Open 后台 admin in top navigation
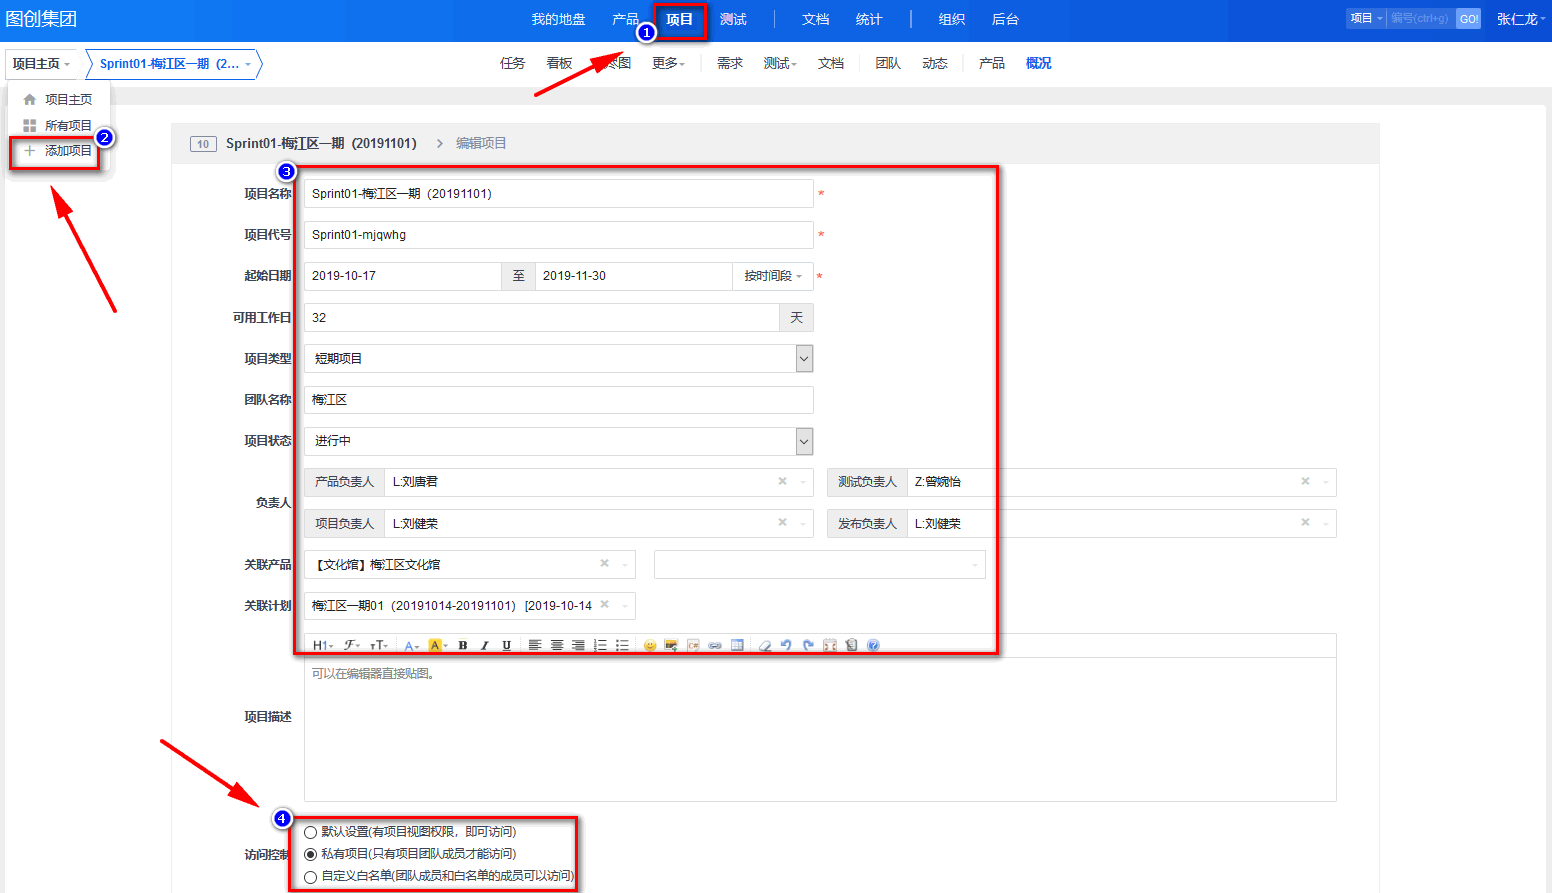This screenshot has width=1552, height=893. click(1005, 19)
